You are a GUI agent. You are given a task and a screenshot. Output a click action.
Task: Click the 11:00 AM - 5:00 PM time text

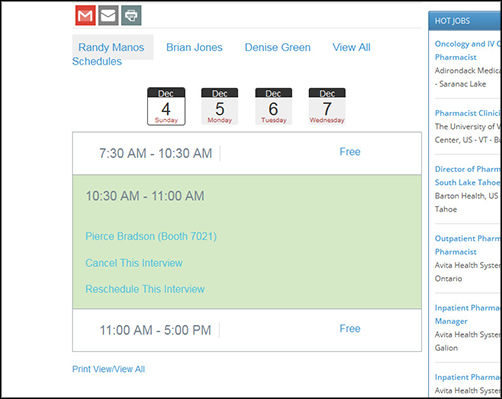[x=156, y=330]
